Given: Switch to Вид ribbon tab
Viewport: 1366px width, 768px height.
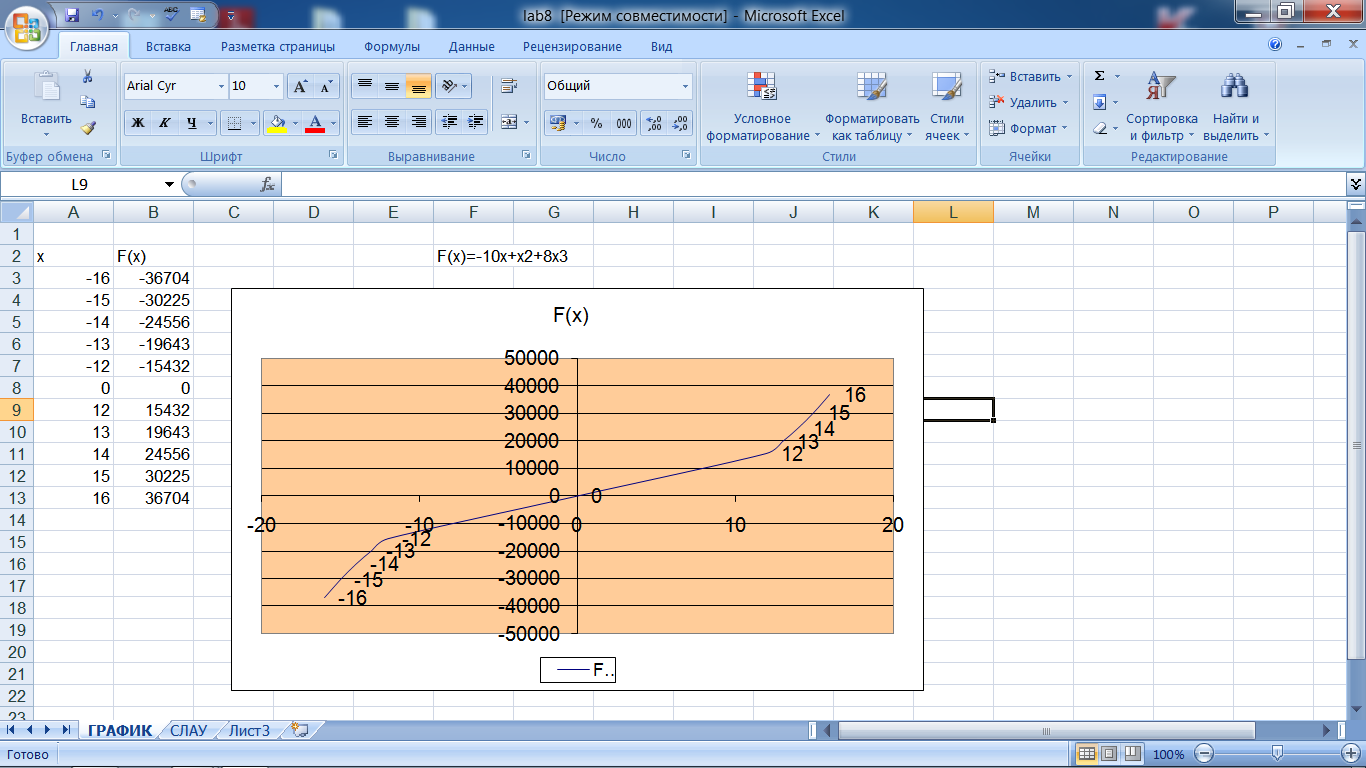Looking at the screenshot, I should tap(661, 46).
